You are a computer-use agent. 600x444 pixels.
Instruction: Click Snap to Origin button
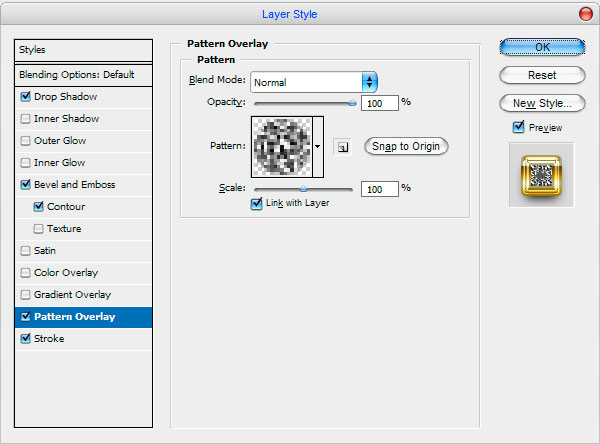click(x=406, y=146)
